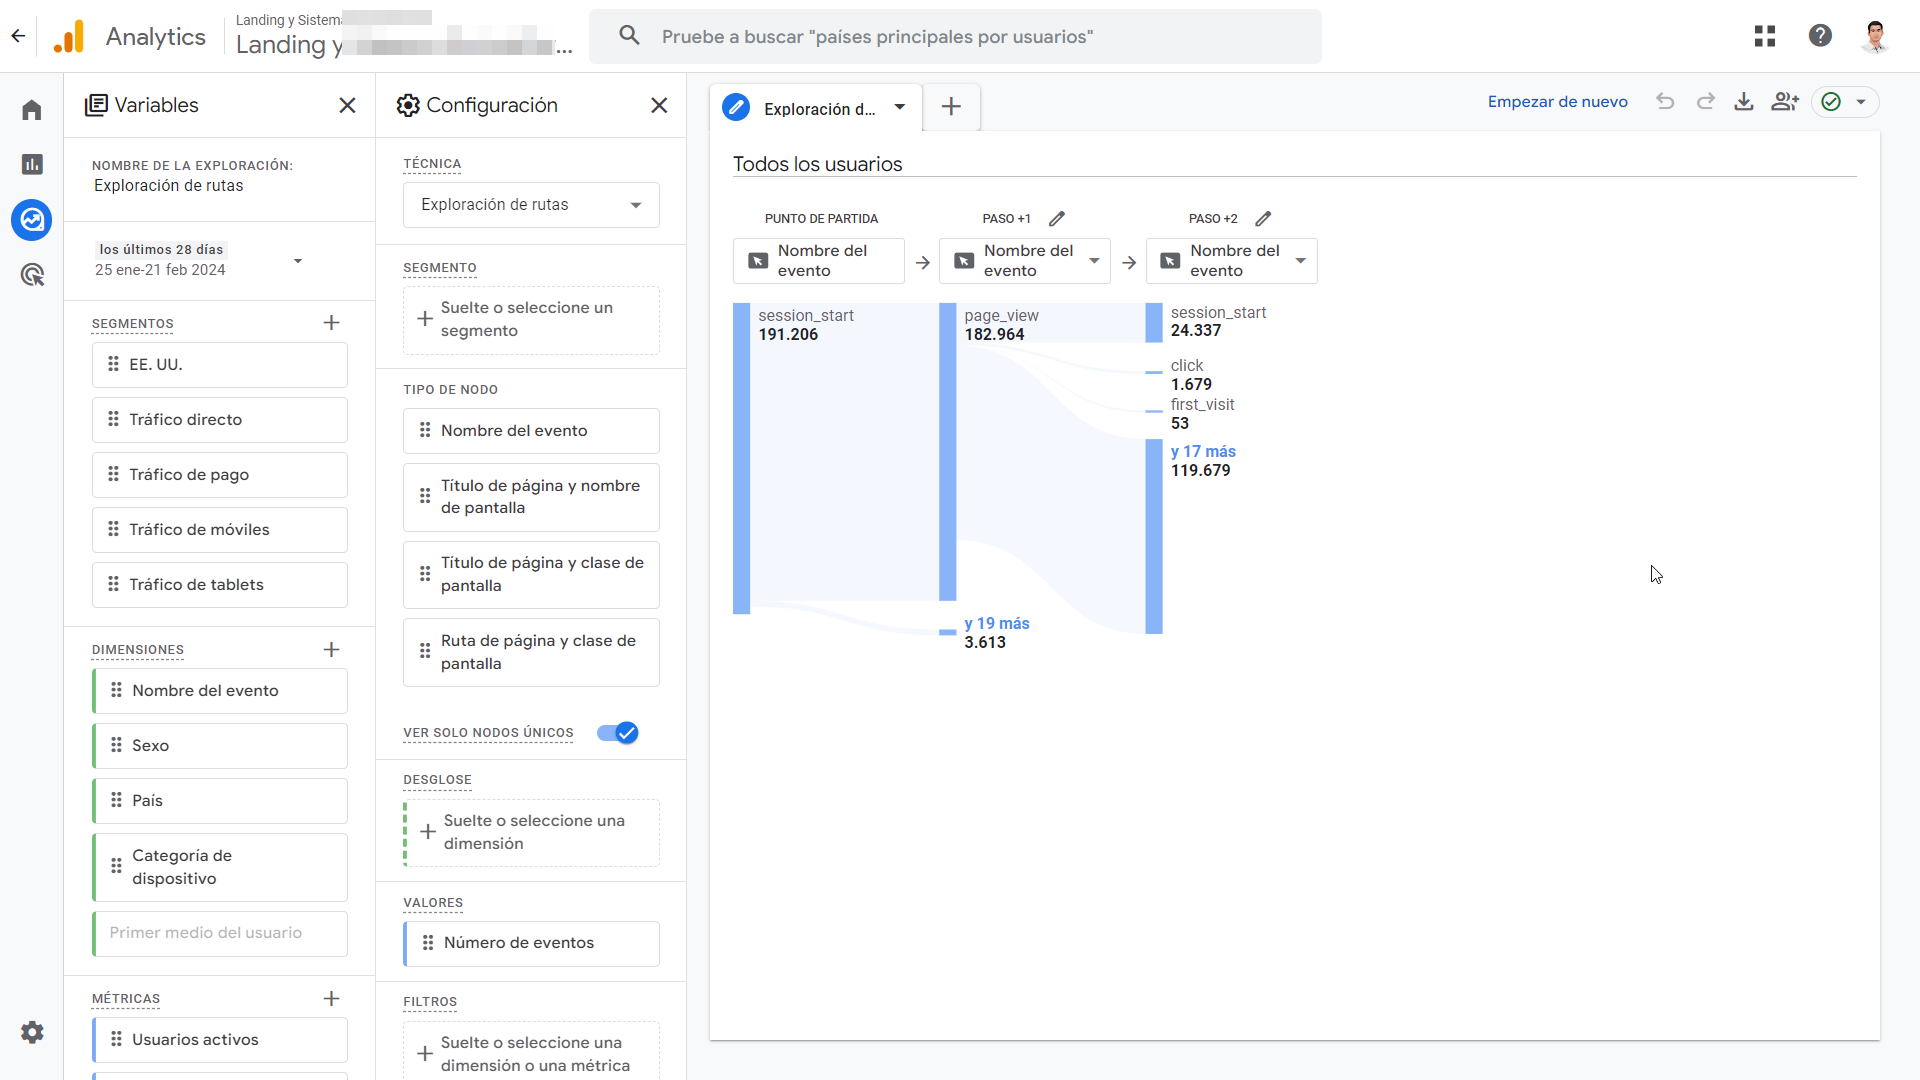Edit PASO +1 with the pencil icon
The width and height of the screenshot is (1920, 1080).
(x=1058, y=218)
